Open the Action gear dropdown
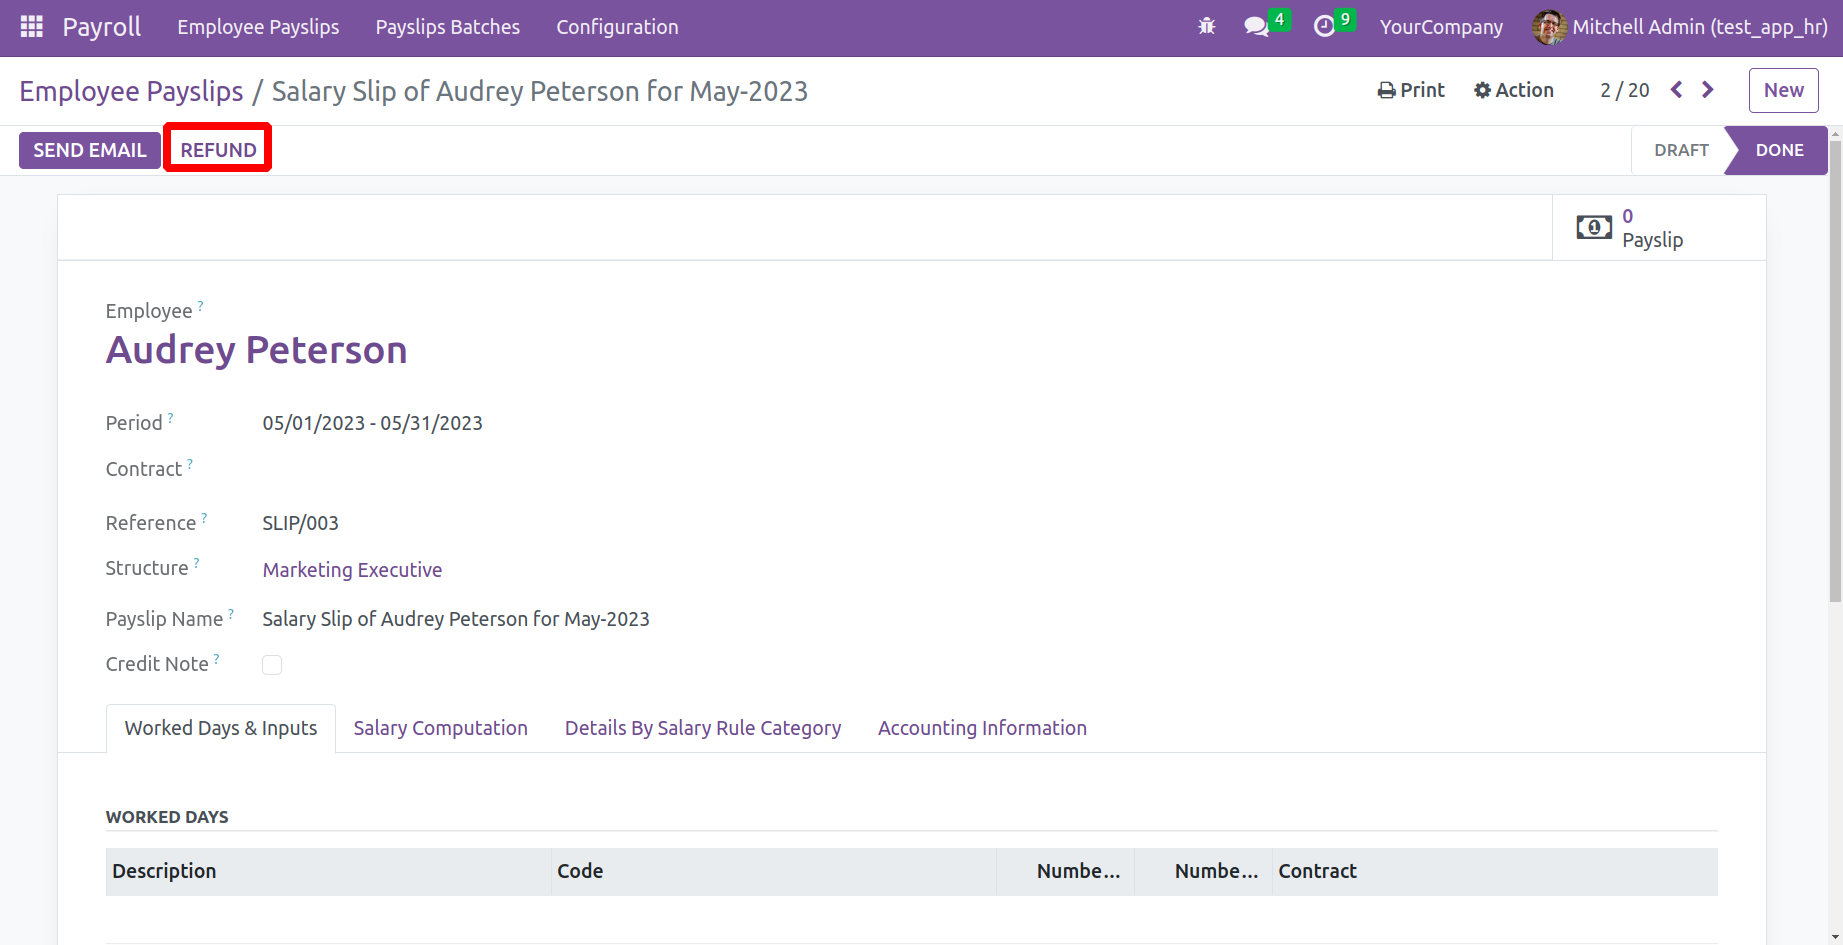 tap(1514, 90)
